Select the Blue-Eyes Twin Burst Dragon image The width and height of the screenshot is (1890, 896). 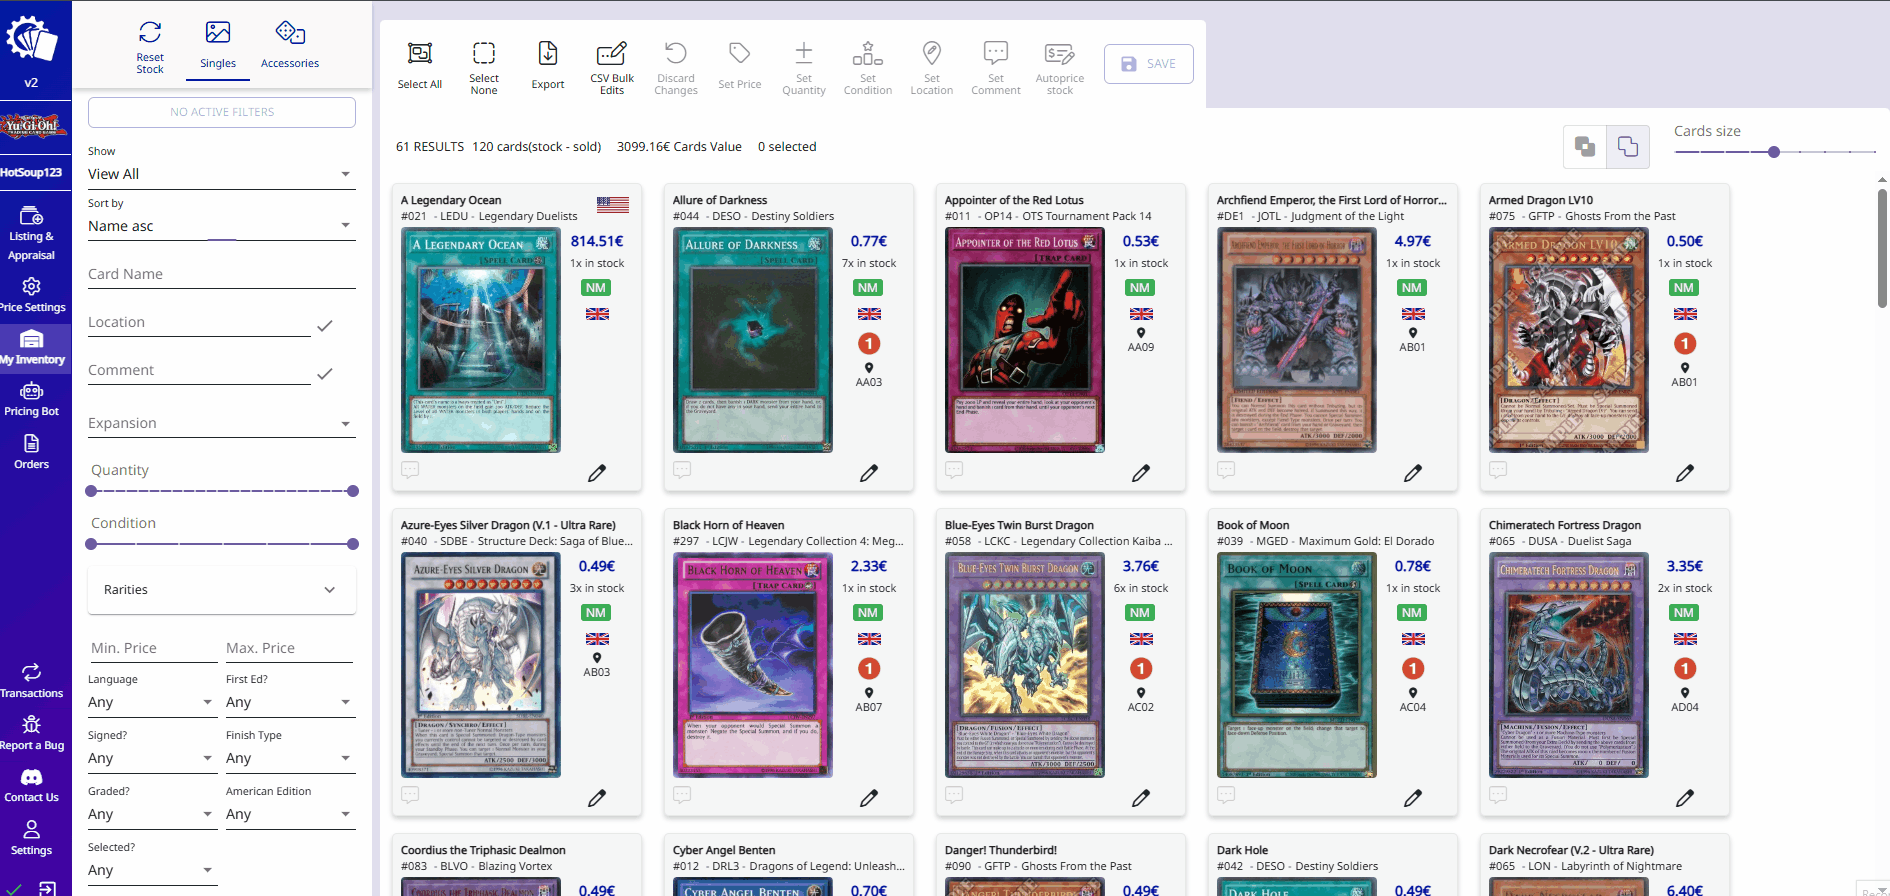(x=1025, y=665)
